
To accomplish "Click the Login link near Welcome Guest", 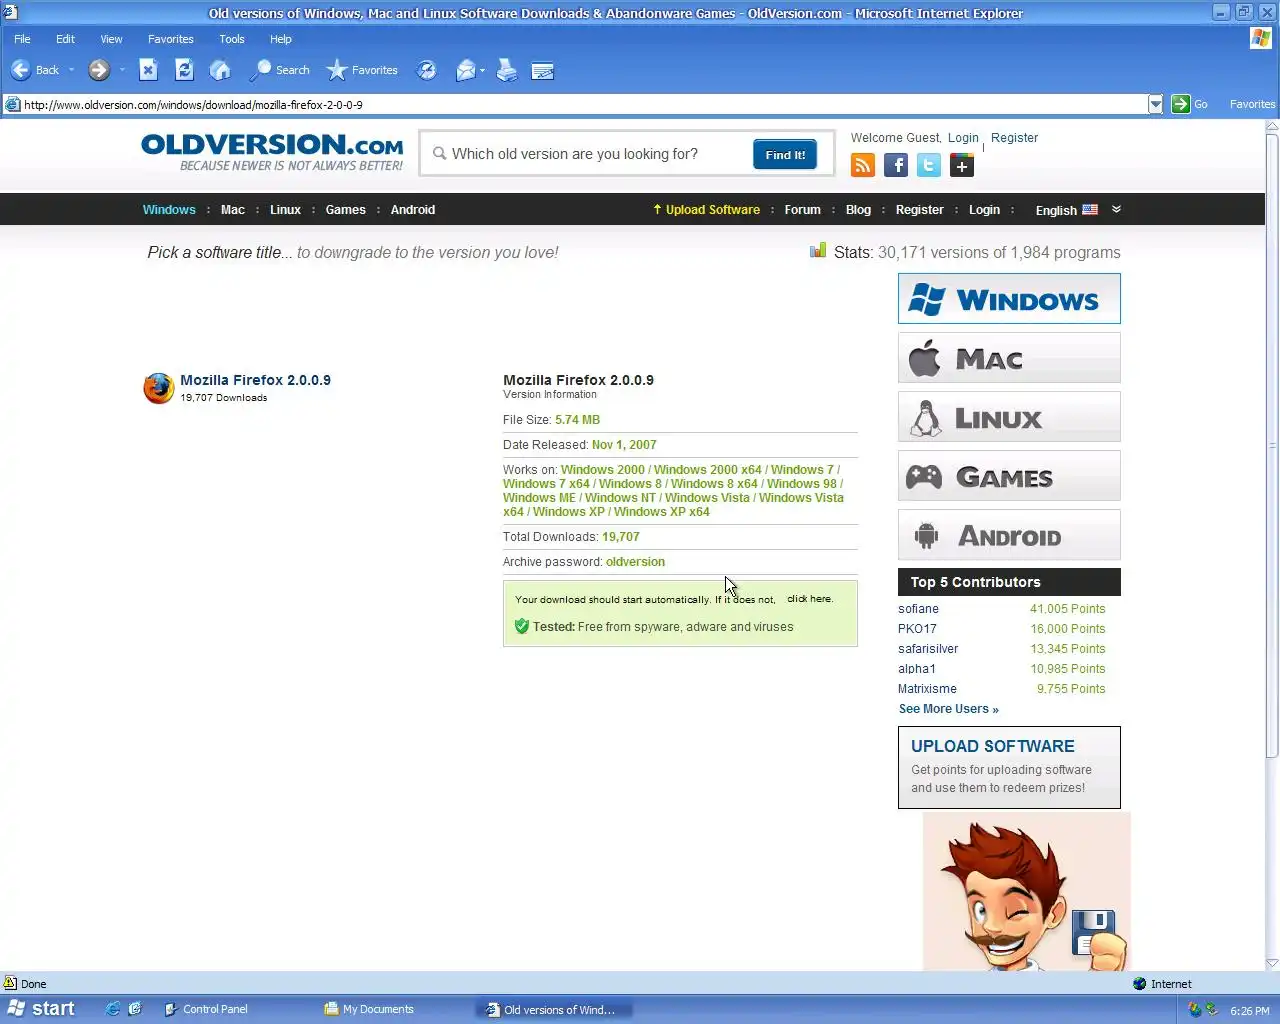I will coord(963,138).
